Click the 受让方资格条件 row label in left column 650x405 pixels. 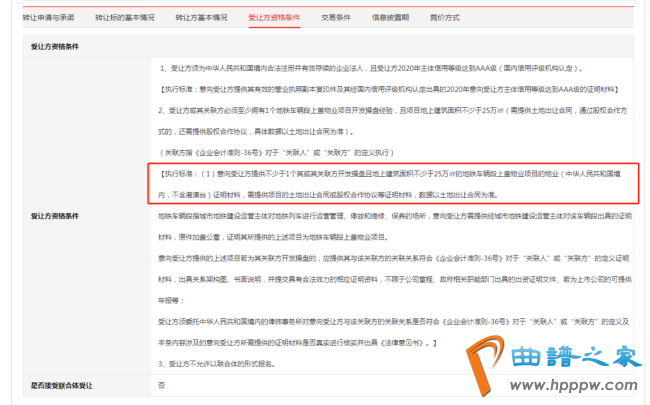53,215
